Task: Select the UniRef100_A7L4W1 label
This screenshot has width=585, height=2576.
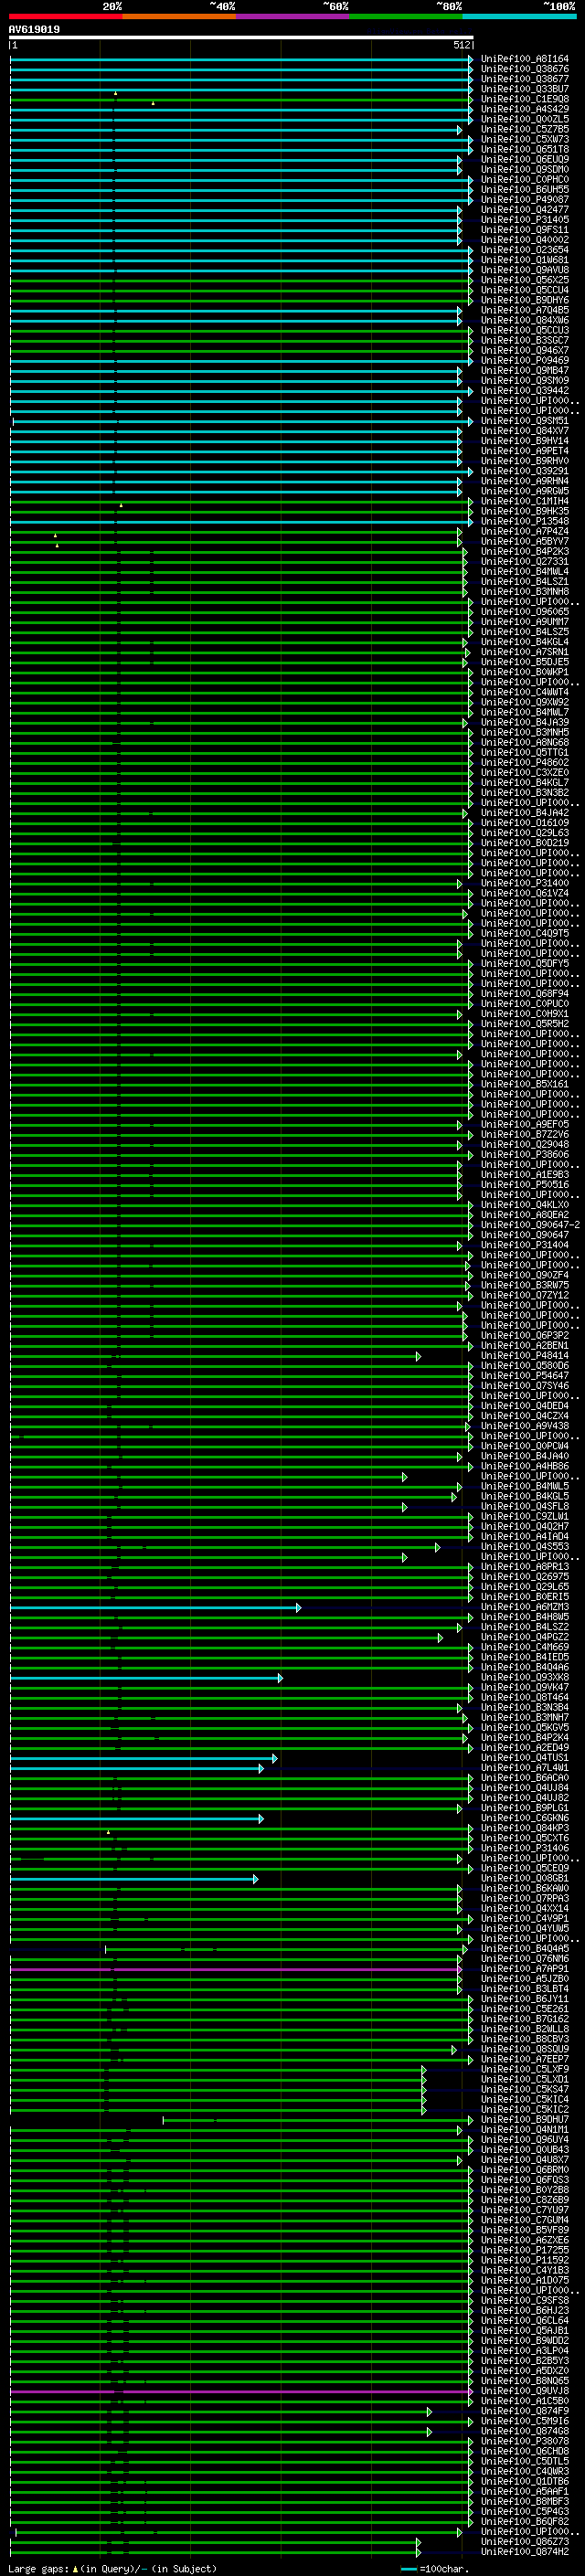Action: [525, 1768]
